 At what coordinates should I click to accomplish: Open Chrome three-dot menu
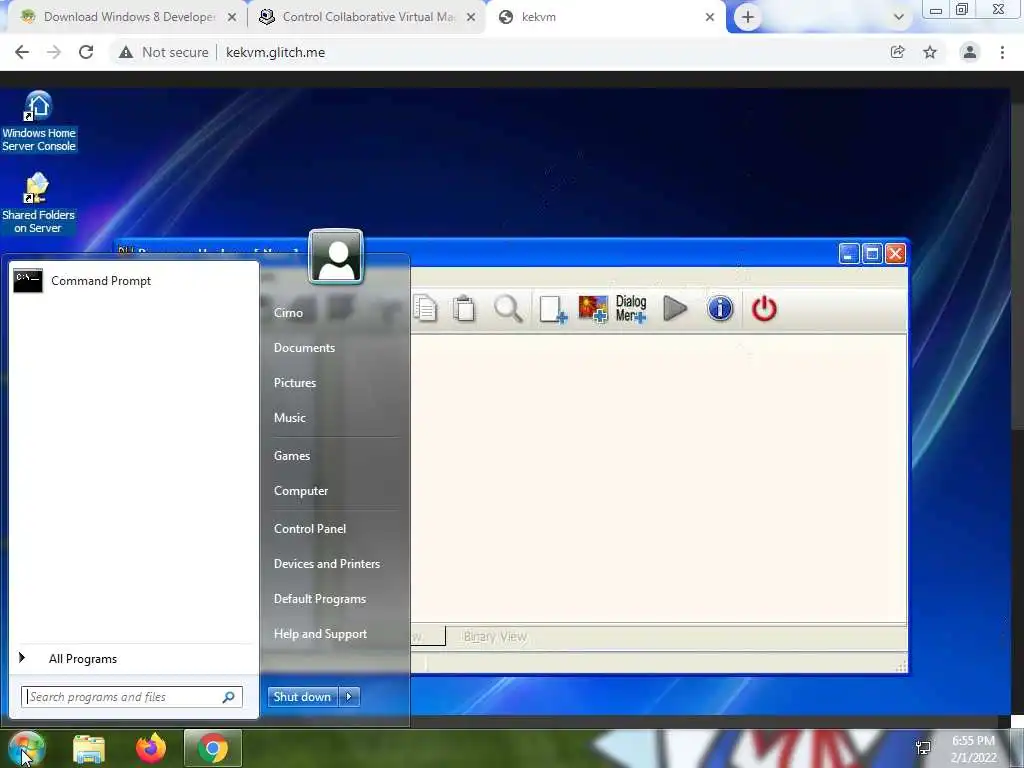click(x=1002, y=52)
